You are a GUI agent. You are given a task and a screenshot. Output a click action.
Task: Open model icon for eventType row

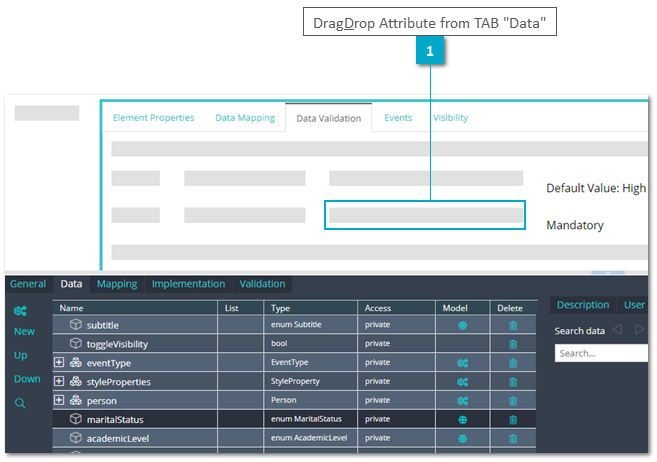[463, 363]
